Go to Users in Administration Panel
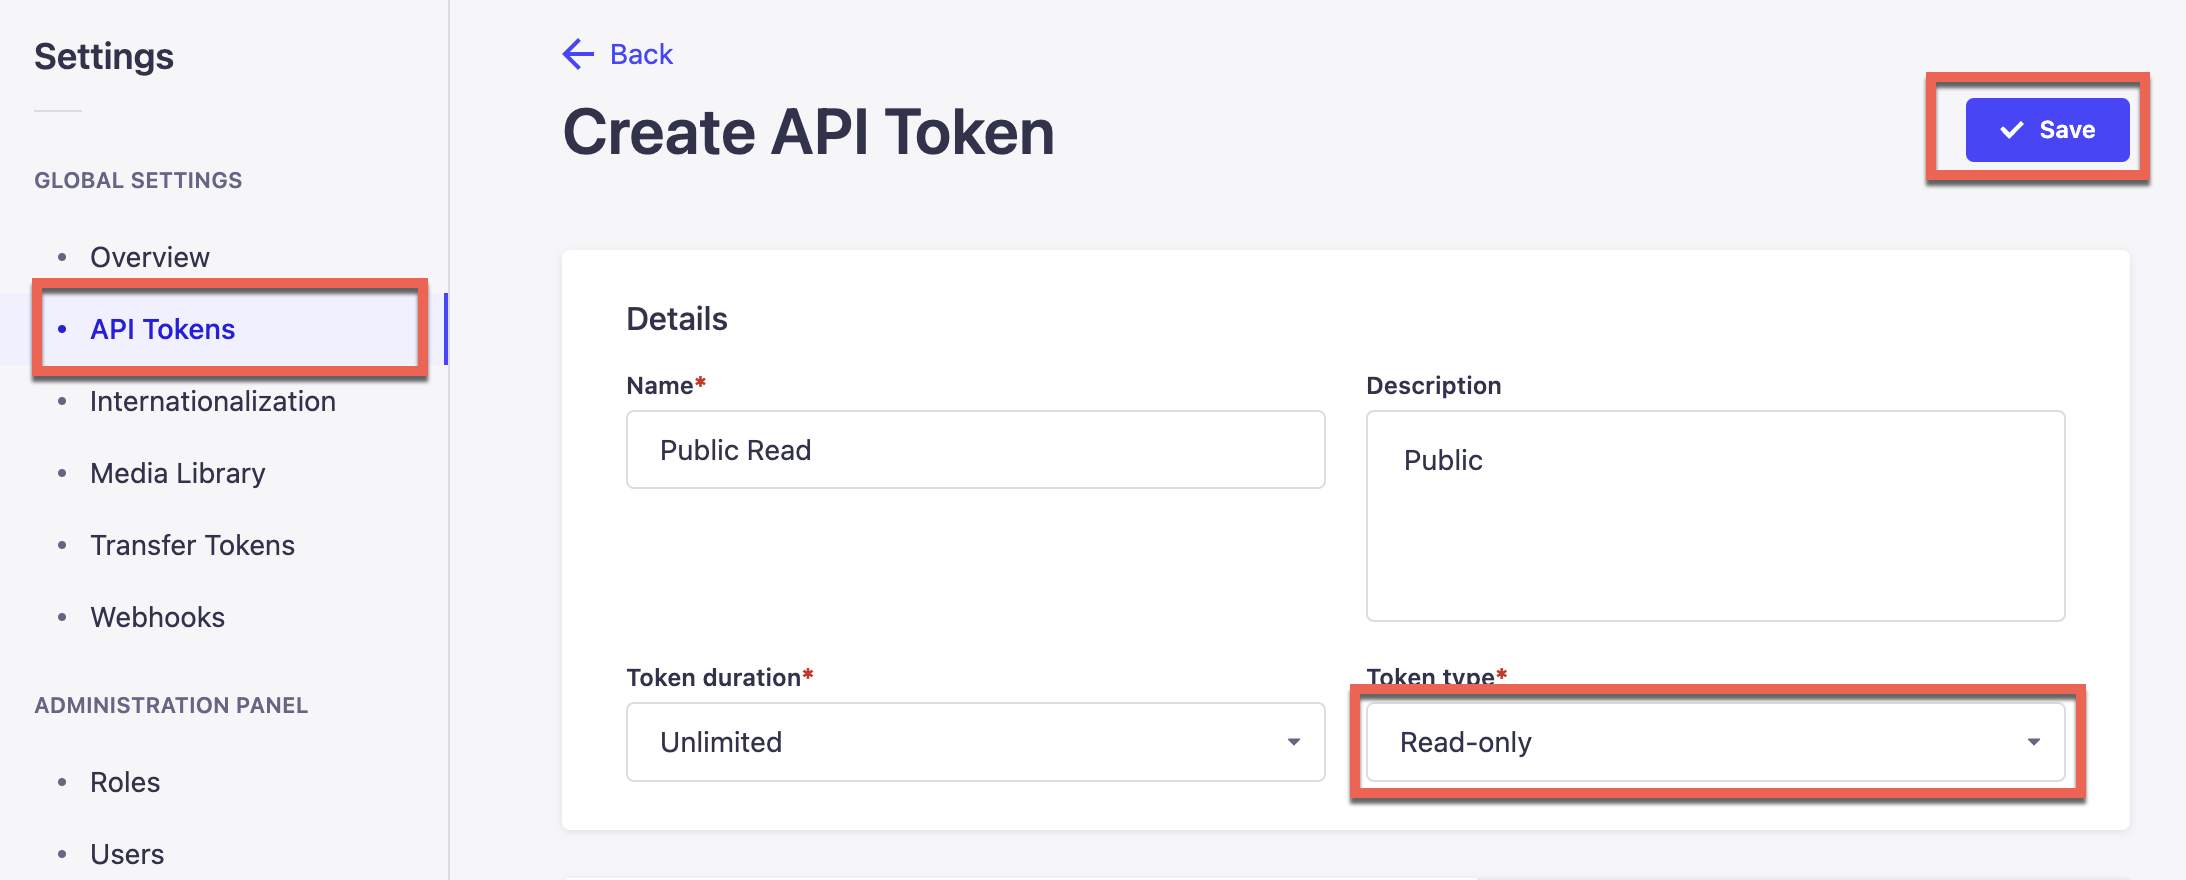2186x880 pixels. [x=127, y=854]
